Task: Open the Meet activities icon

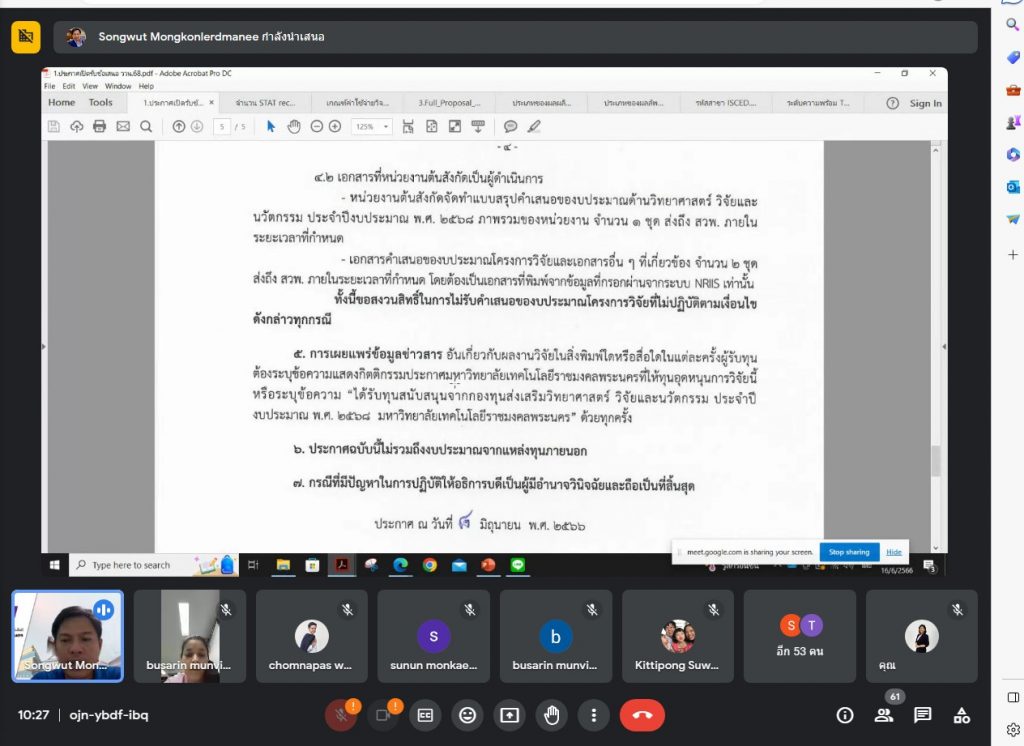Action: tap(961, 715)
